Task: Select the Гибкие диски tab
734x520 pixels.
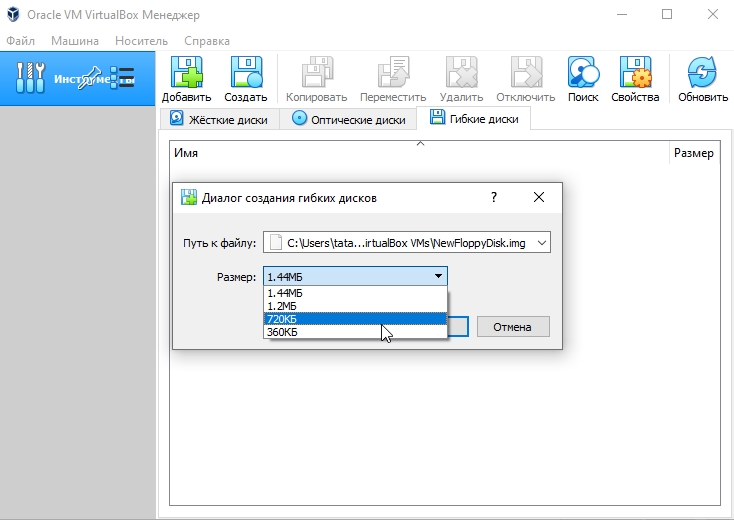Action: (x=474, y=118)
